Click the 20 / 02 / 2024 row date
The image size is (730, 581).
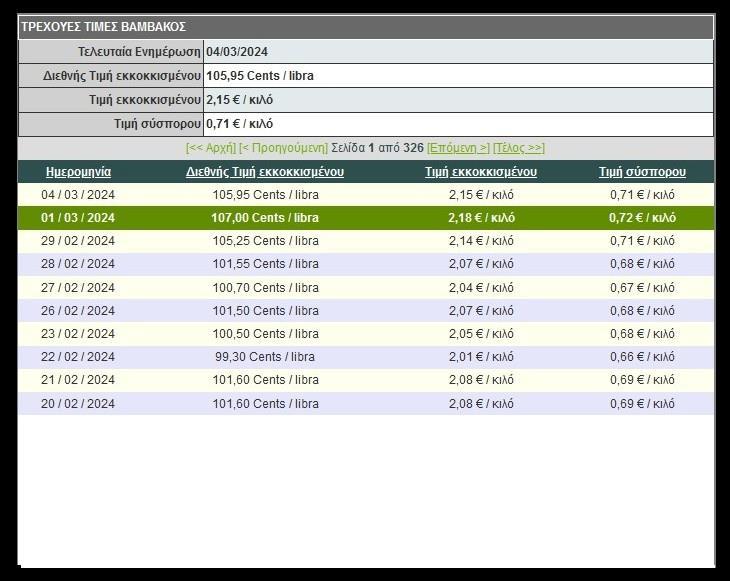pos(78,403)
